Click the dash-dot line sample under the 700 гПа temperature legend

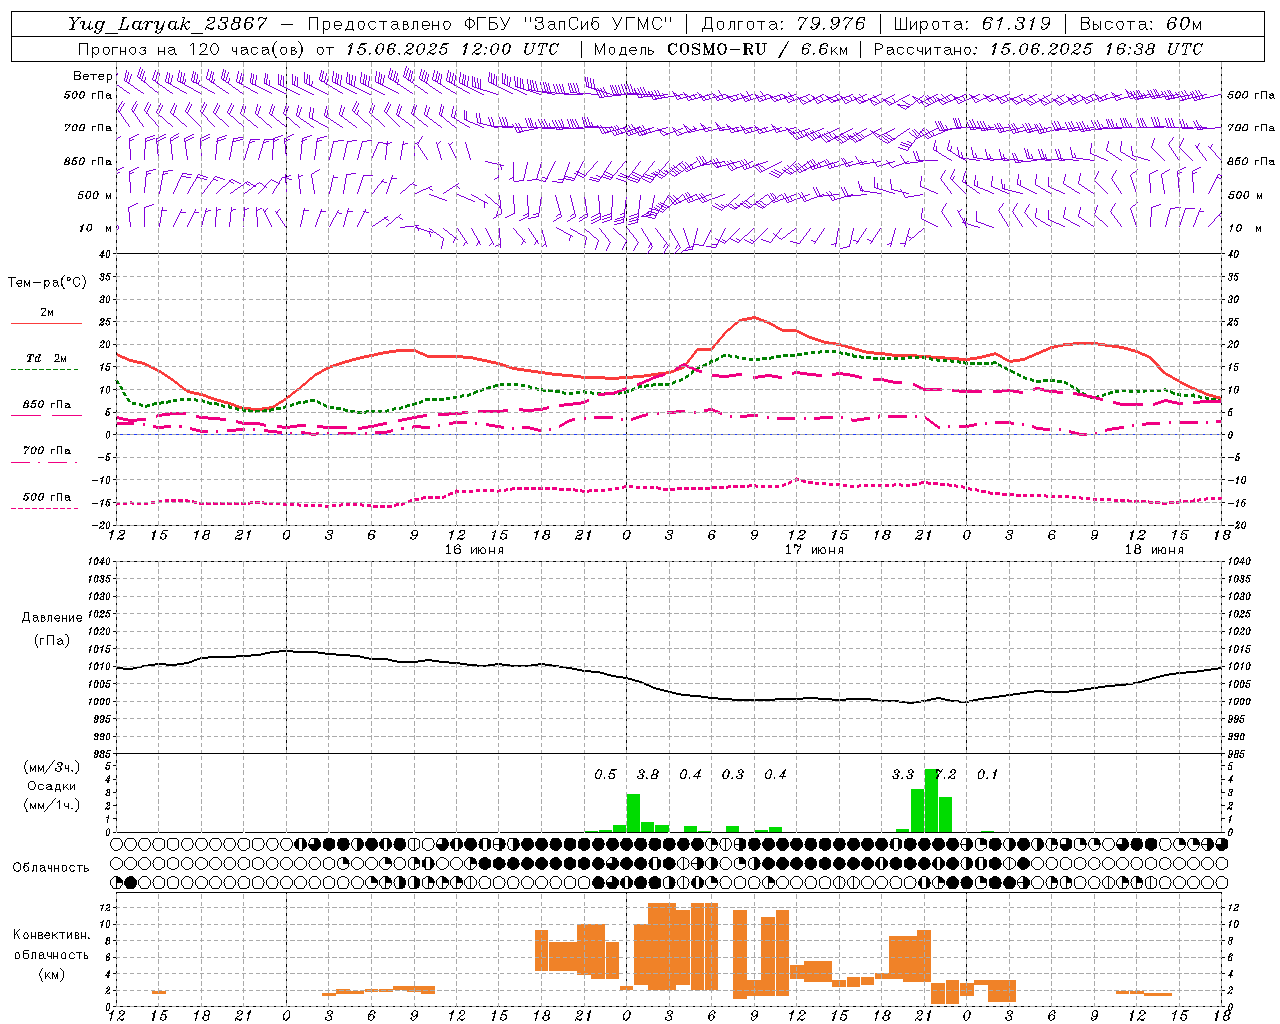pyautogui.click(x=46, y=462)
